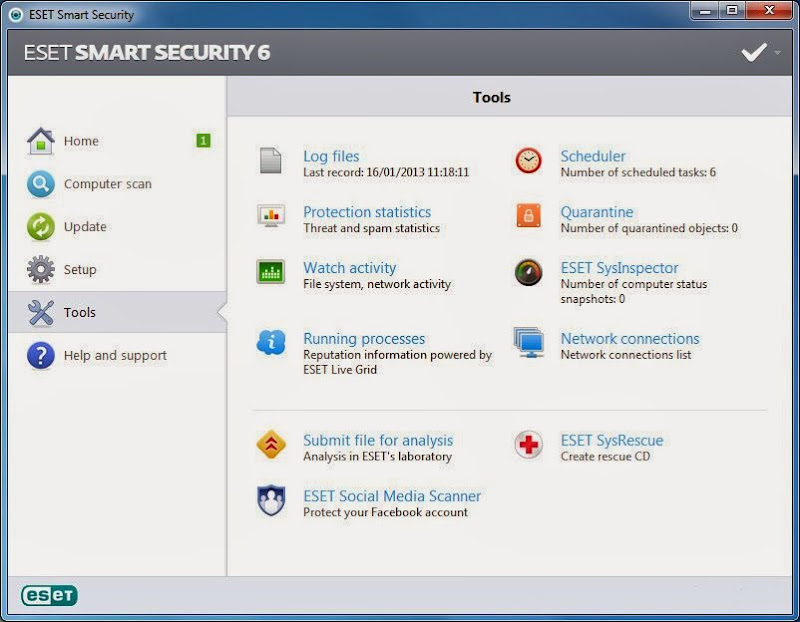Image resolution: width=800 pixels, height=622 pixels.
Task: Launch the ESET SysInspector link
Action: click(x=619, y=267)
